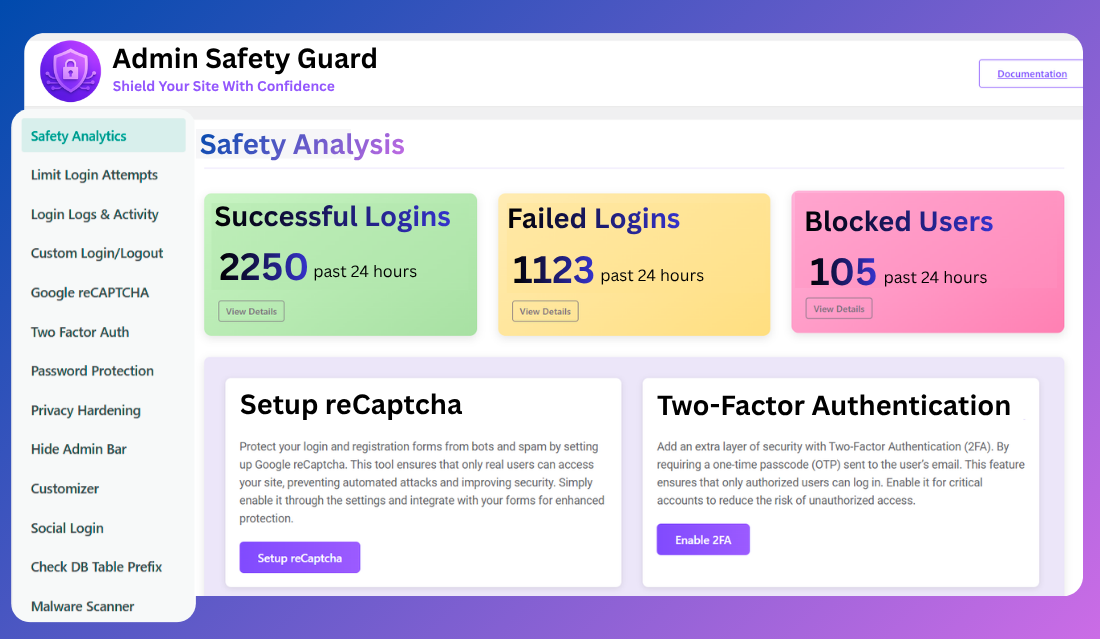The height and width of the screenshot is (639, 1100).
Task: Open the Hide Admin Bar setting
Action: point(80,449)
